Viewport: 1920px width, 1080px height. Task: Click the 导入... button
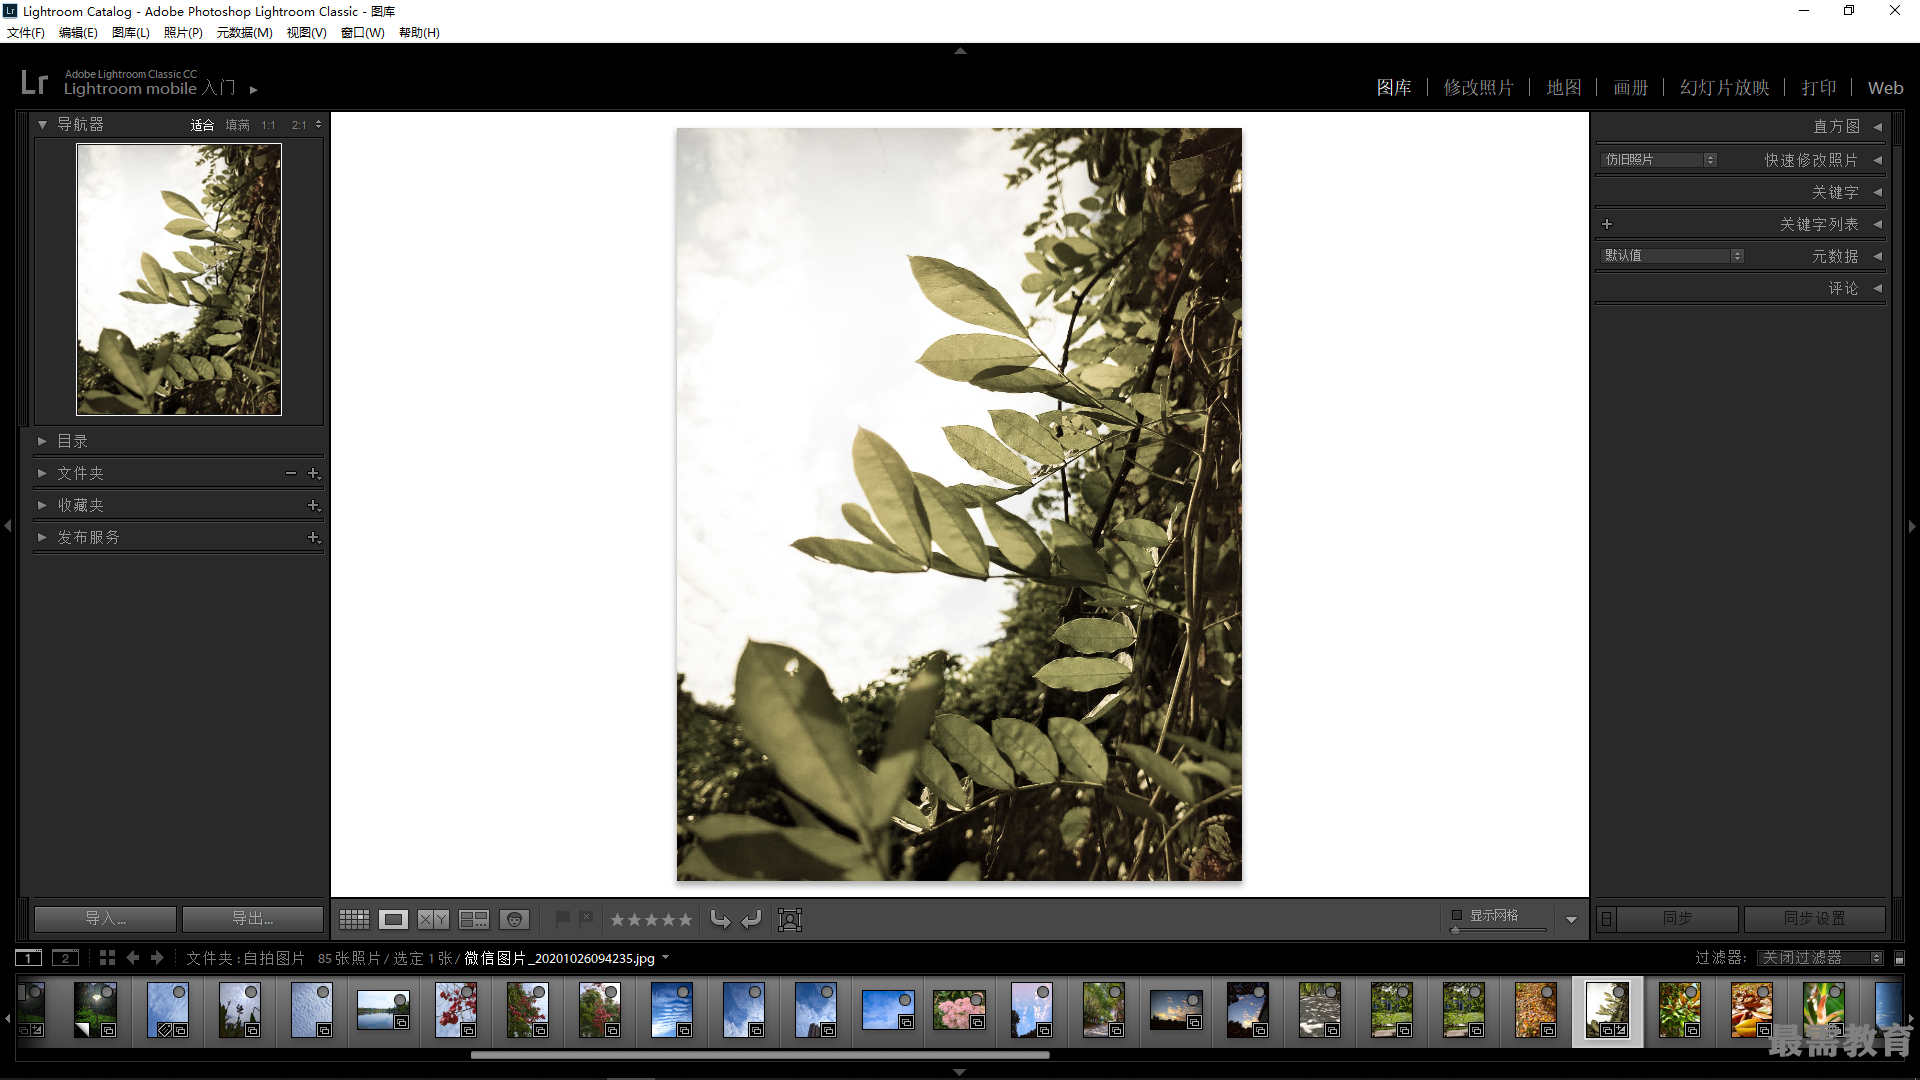(x=105, y=918)
